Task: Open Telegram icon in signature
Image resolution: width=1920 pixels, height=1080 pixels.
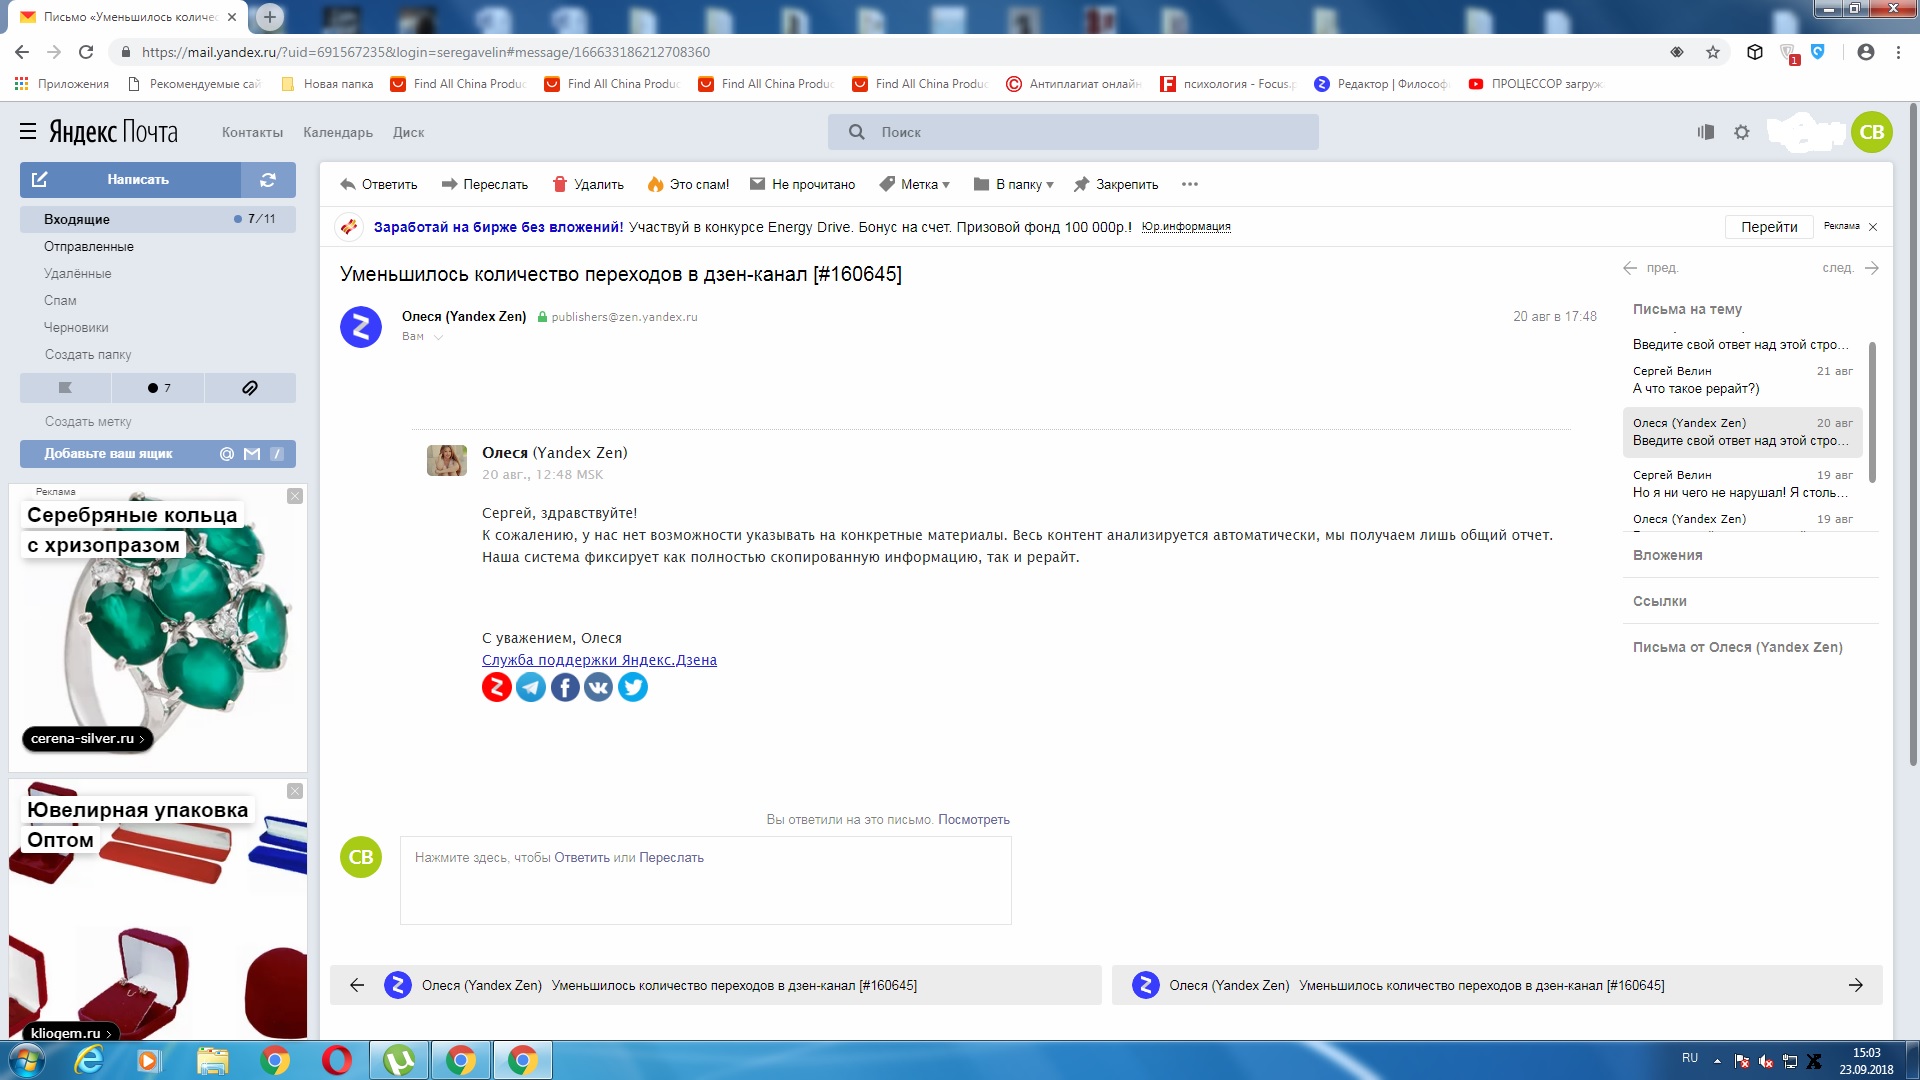Action: pos(531,687)
